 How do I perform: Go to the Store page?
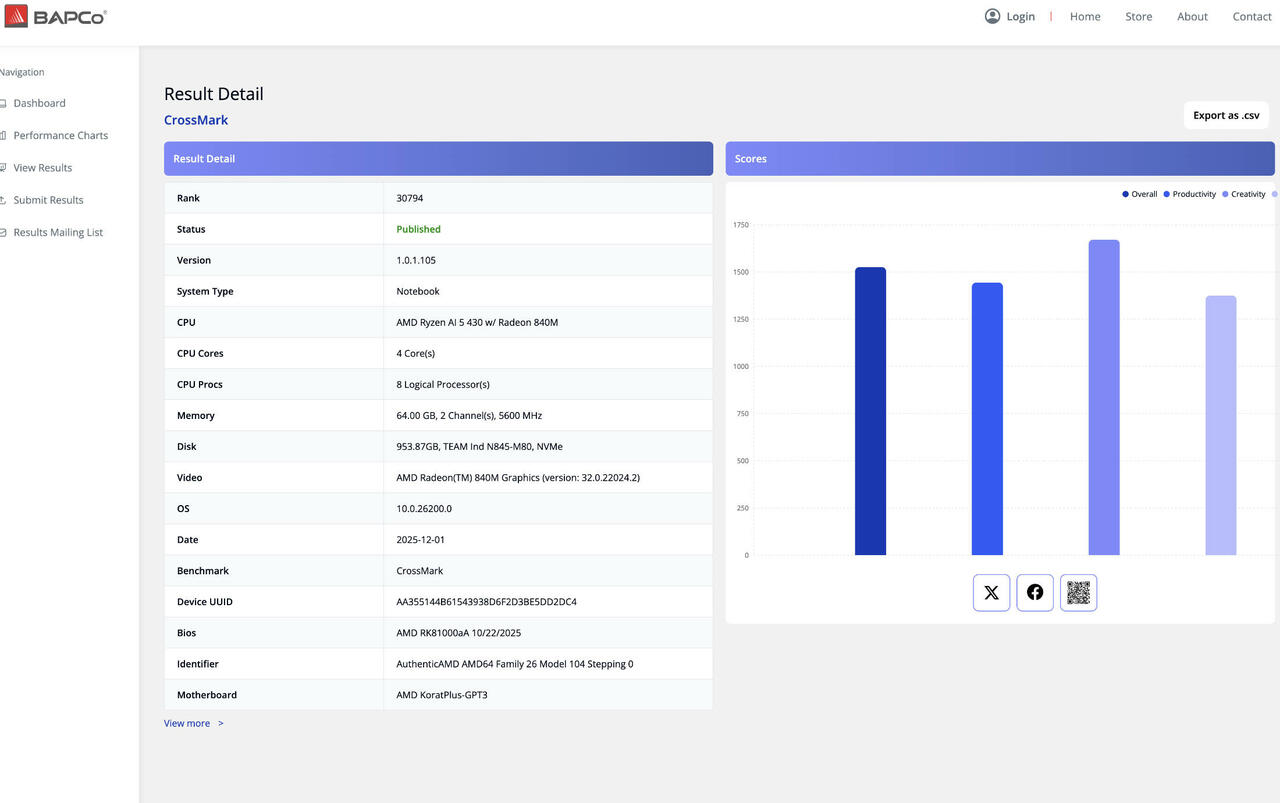coord(1138,16)
